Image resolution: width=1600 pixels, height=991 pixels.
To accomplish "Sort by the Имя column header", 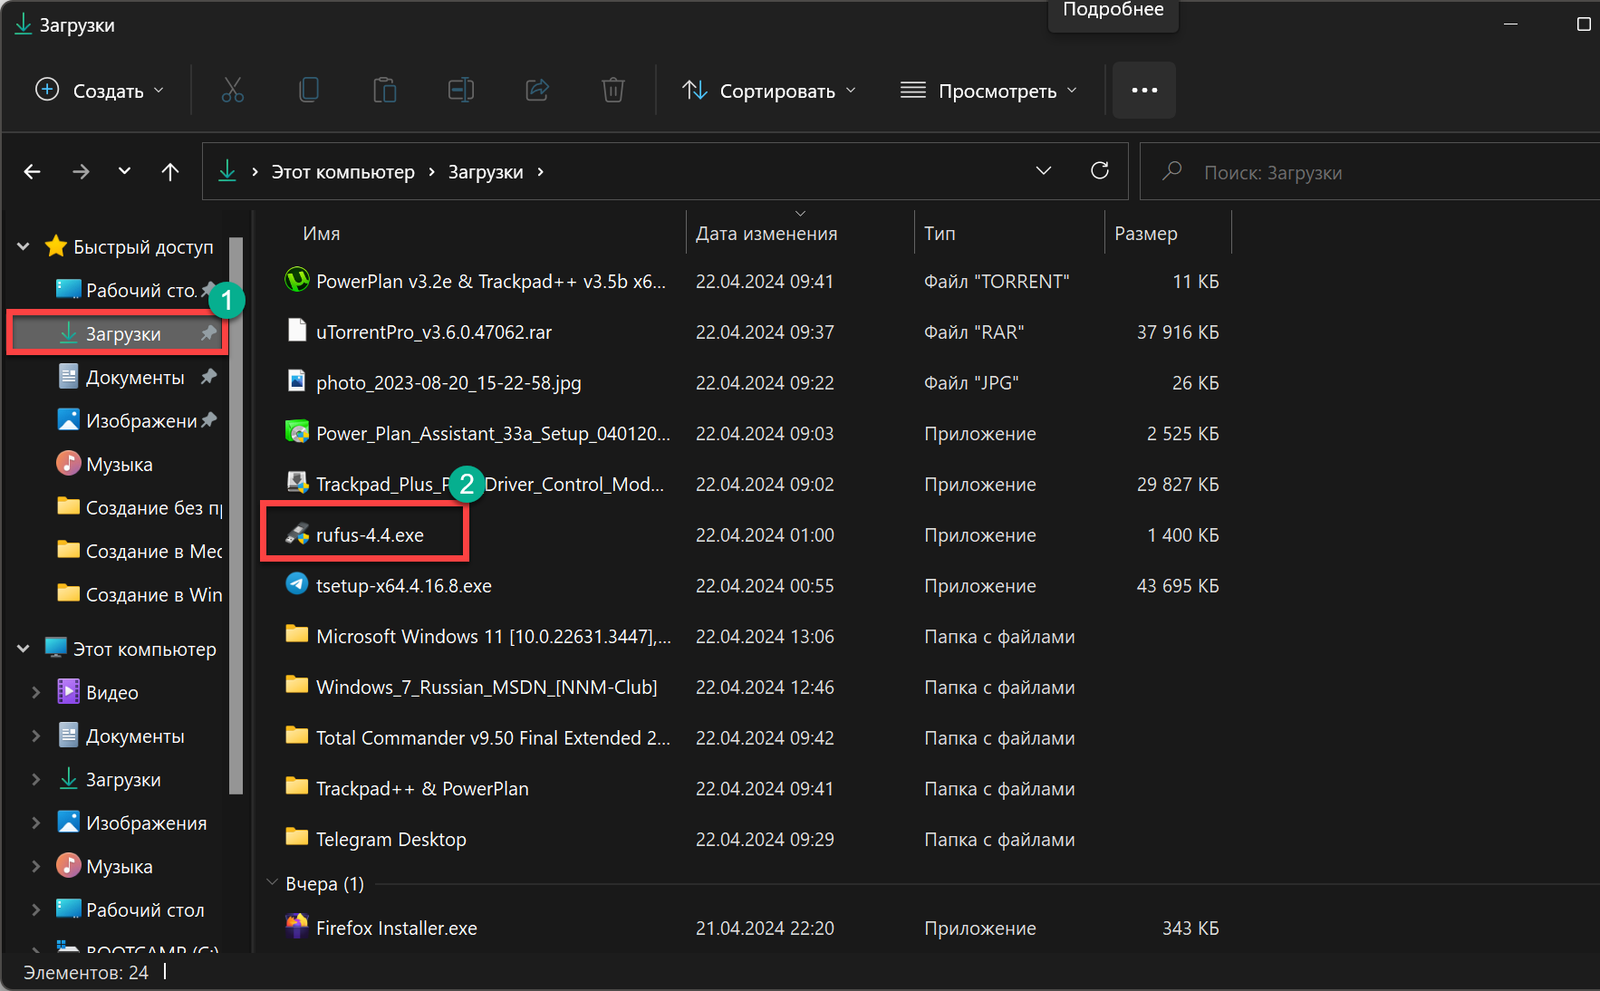I will click(x=322, y=233).
